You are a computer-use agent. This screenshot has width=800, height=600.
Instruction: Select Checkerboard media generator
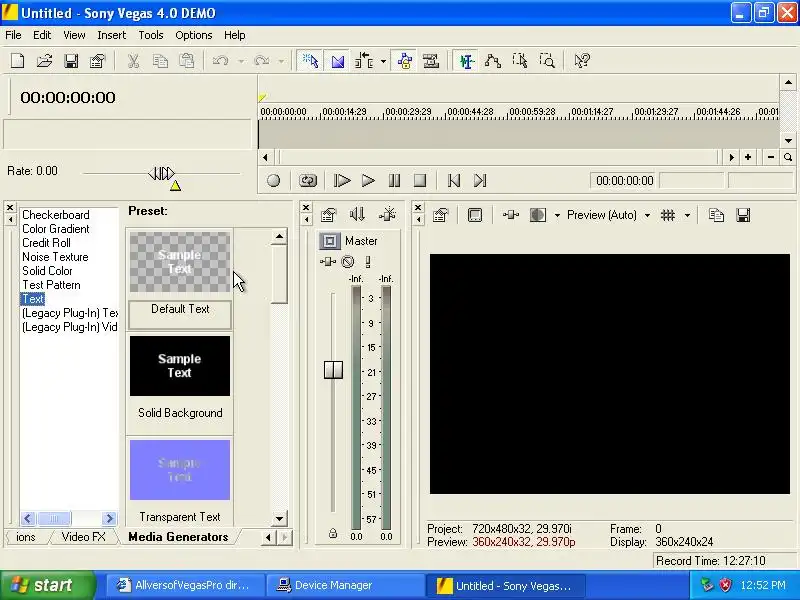pyautogui.click(x=56, y=215)
